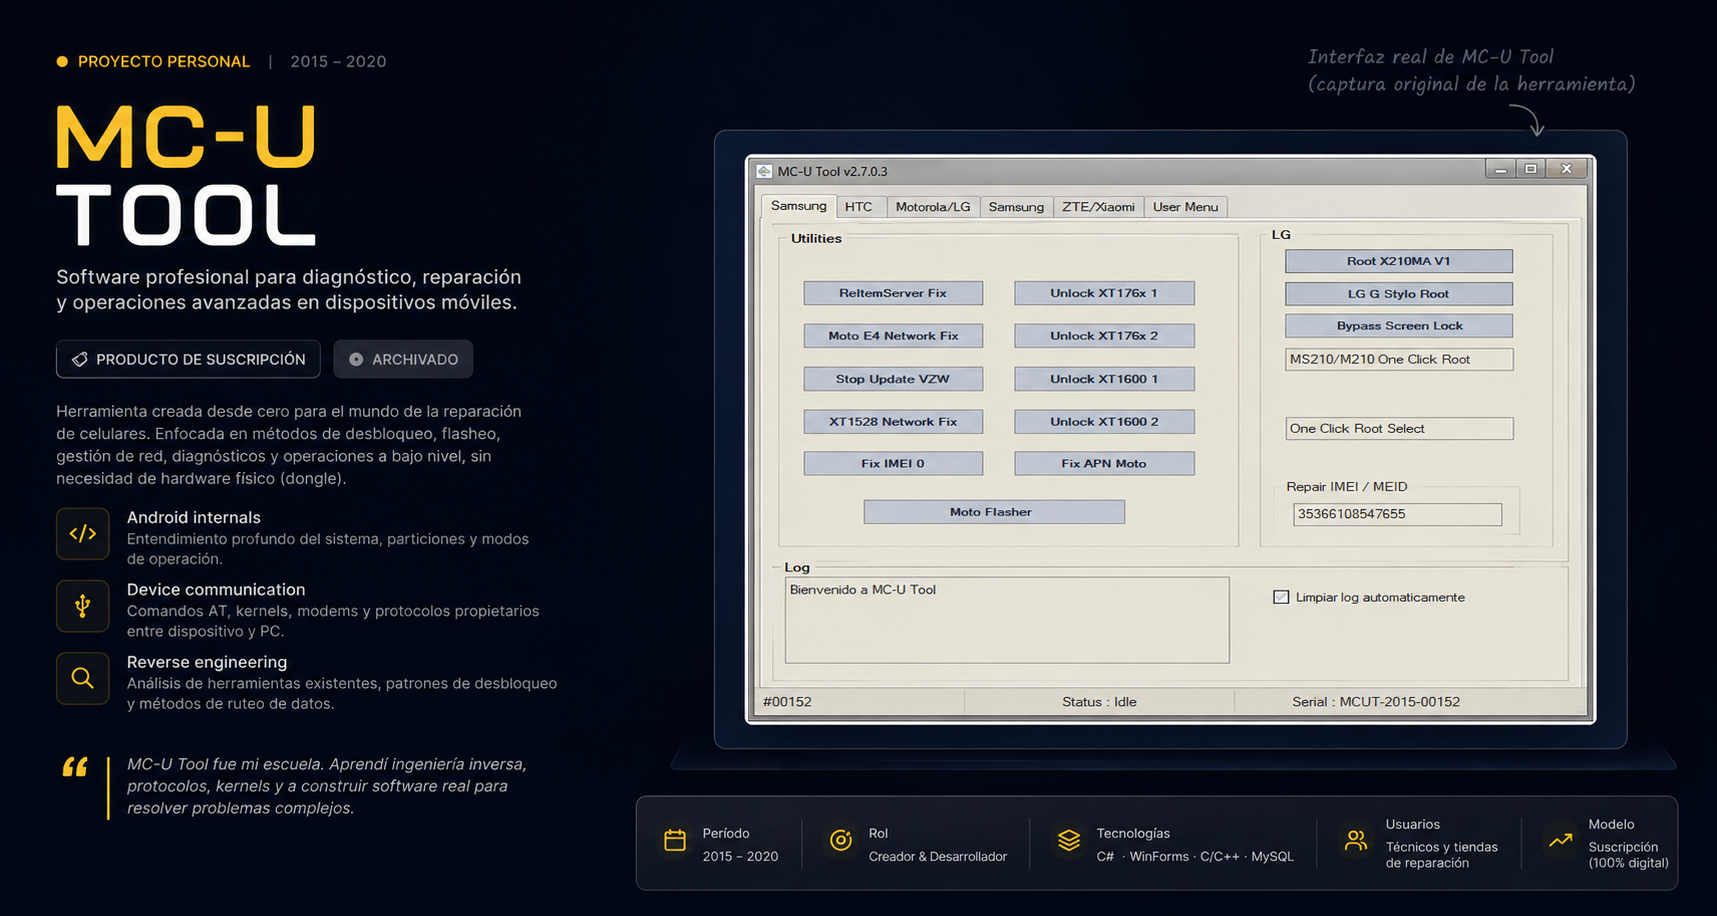Switch to the HTC tab
This screenshot has height=916, width=1717.
pos(858,207)
